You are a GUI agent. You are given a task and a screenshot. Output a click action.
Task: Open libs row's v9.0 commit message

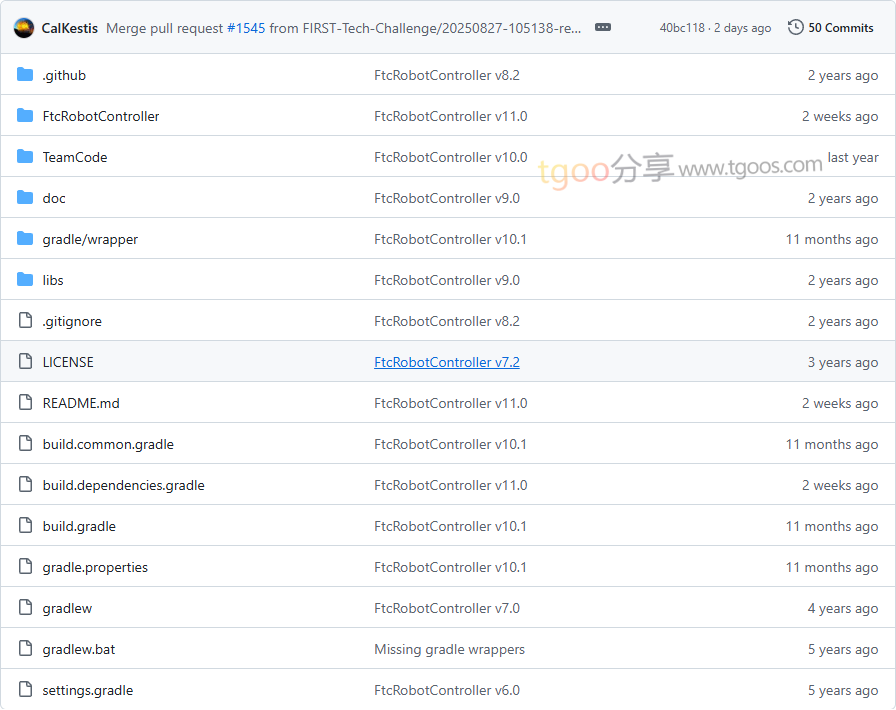pos(447,280)
